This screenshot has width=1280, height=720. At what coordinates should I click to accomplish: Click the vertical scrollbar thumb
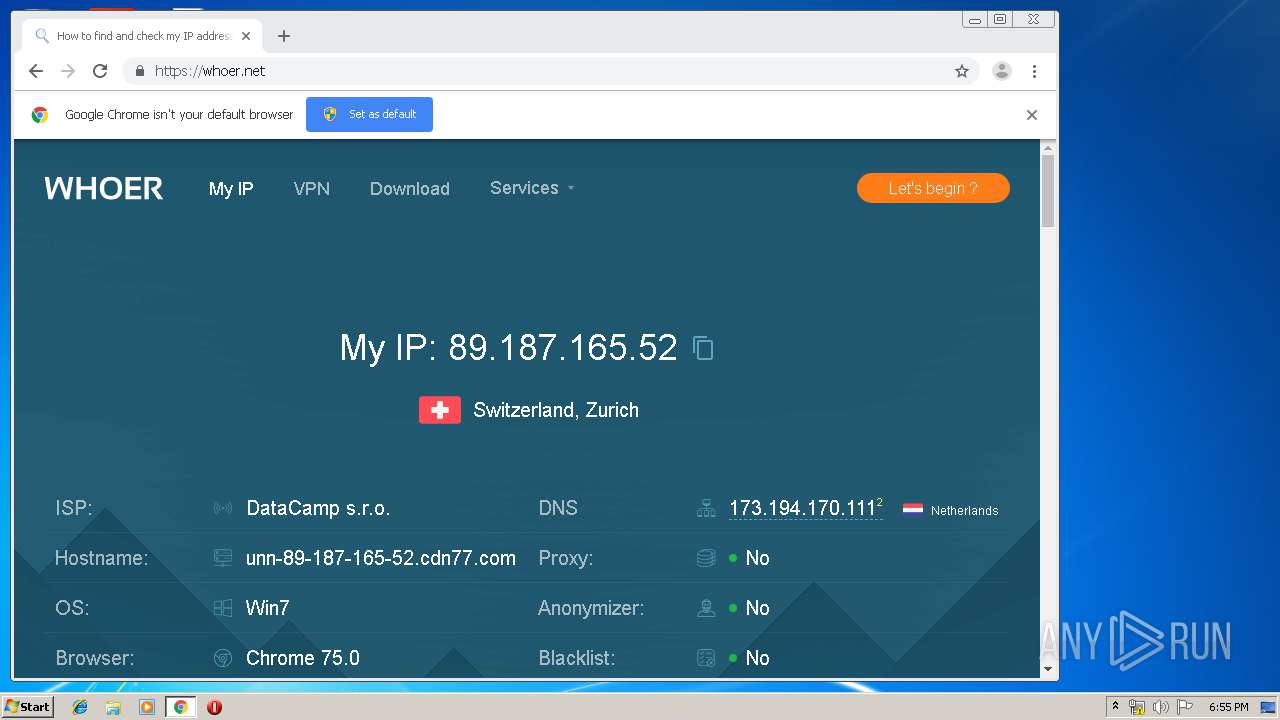[1048, 192]
